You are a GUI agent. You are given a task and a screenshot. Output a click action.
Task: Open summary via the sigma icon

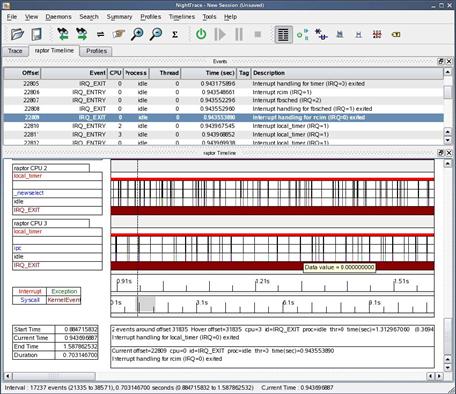point(175,34)
